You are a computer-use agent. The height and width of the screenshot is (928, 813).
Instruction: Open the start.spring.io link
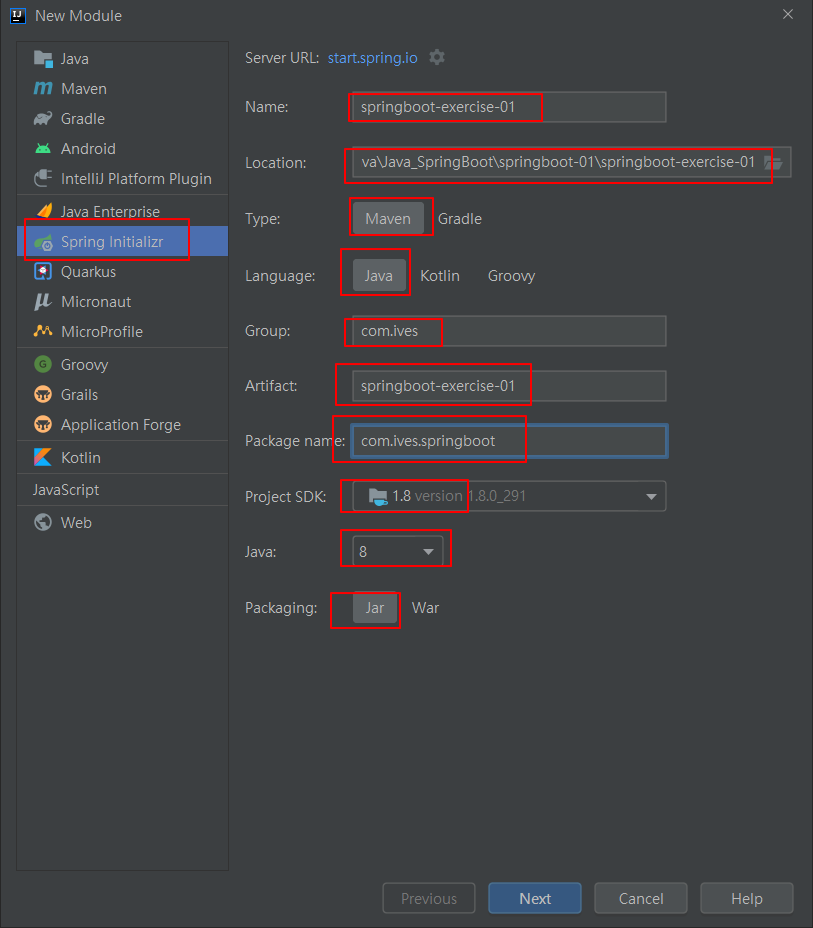tap(373, 58)
